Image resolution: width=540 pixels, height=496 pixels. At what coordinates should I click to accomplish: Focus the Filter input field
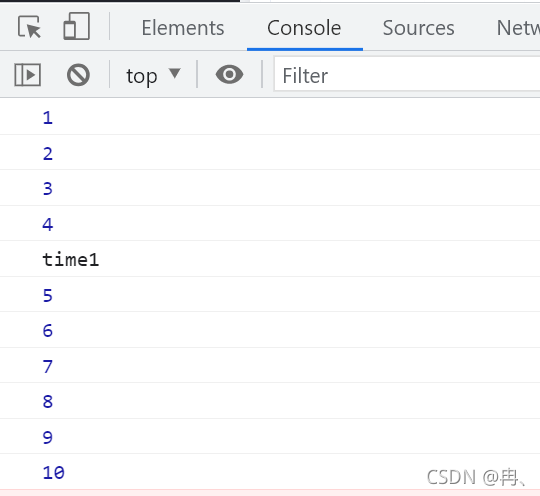tap(407, 74)
